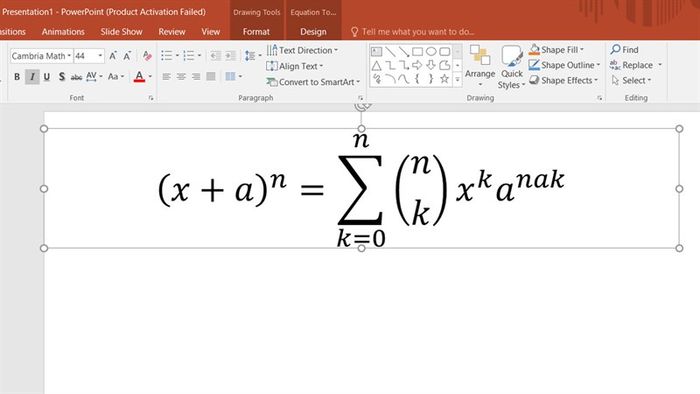Apply Shape Outline color

pyautogui.click(x=534, y=65)
